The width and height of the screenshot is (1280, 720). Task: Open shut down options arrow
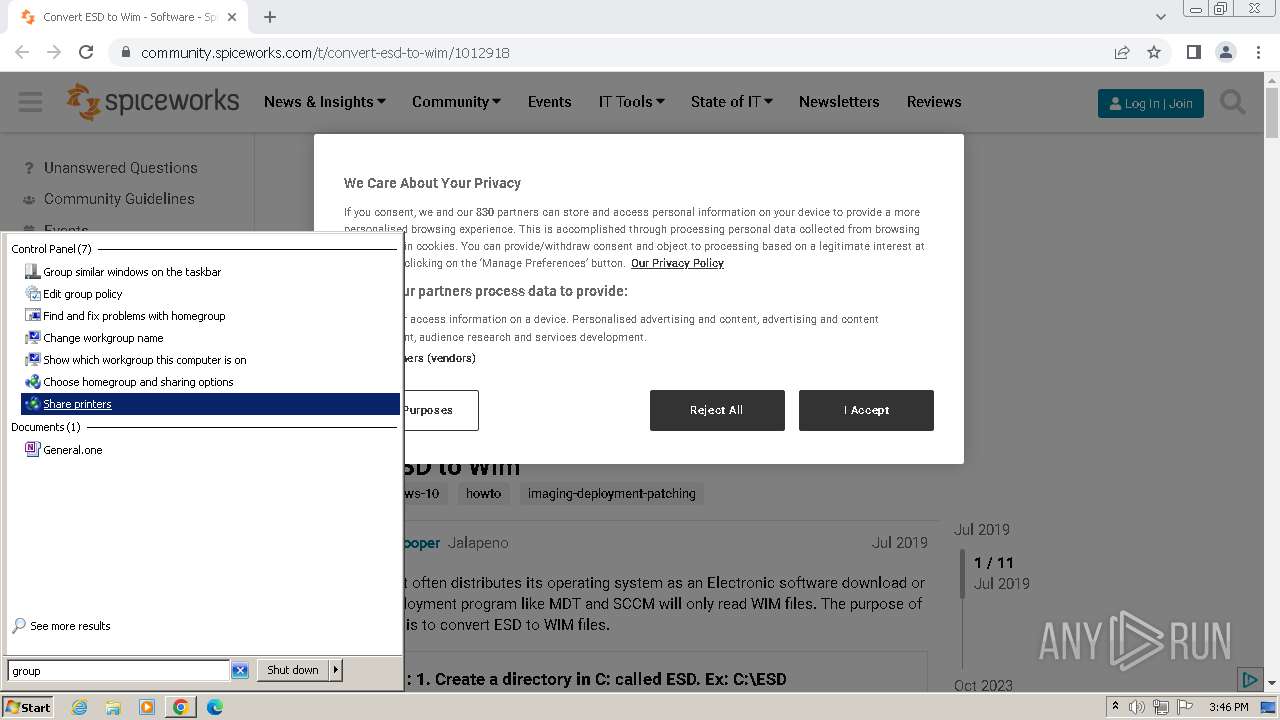336,670
